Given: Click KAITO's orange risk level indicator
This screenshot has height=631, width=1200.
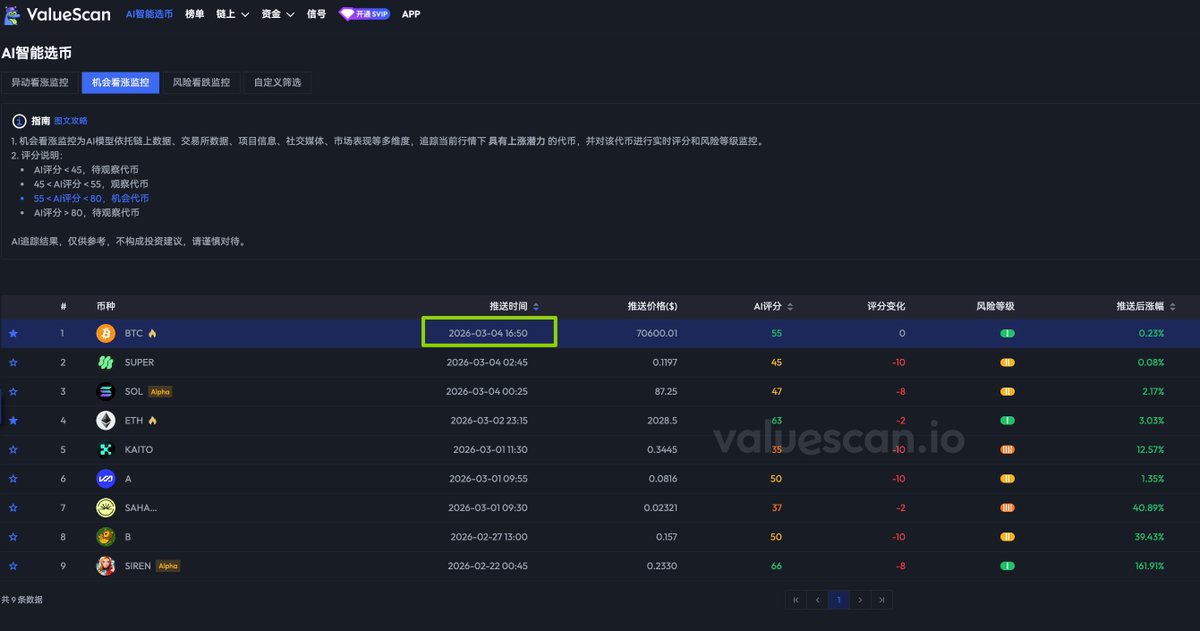Looking at the screenshot, I should pyautogui.click(x=1007, y=450).
